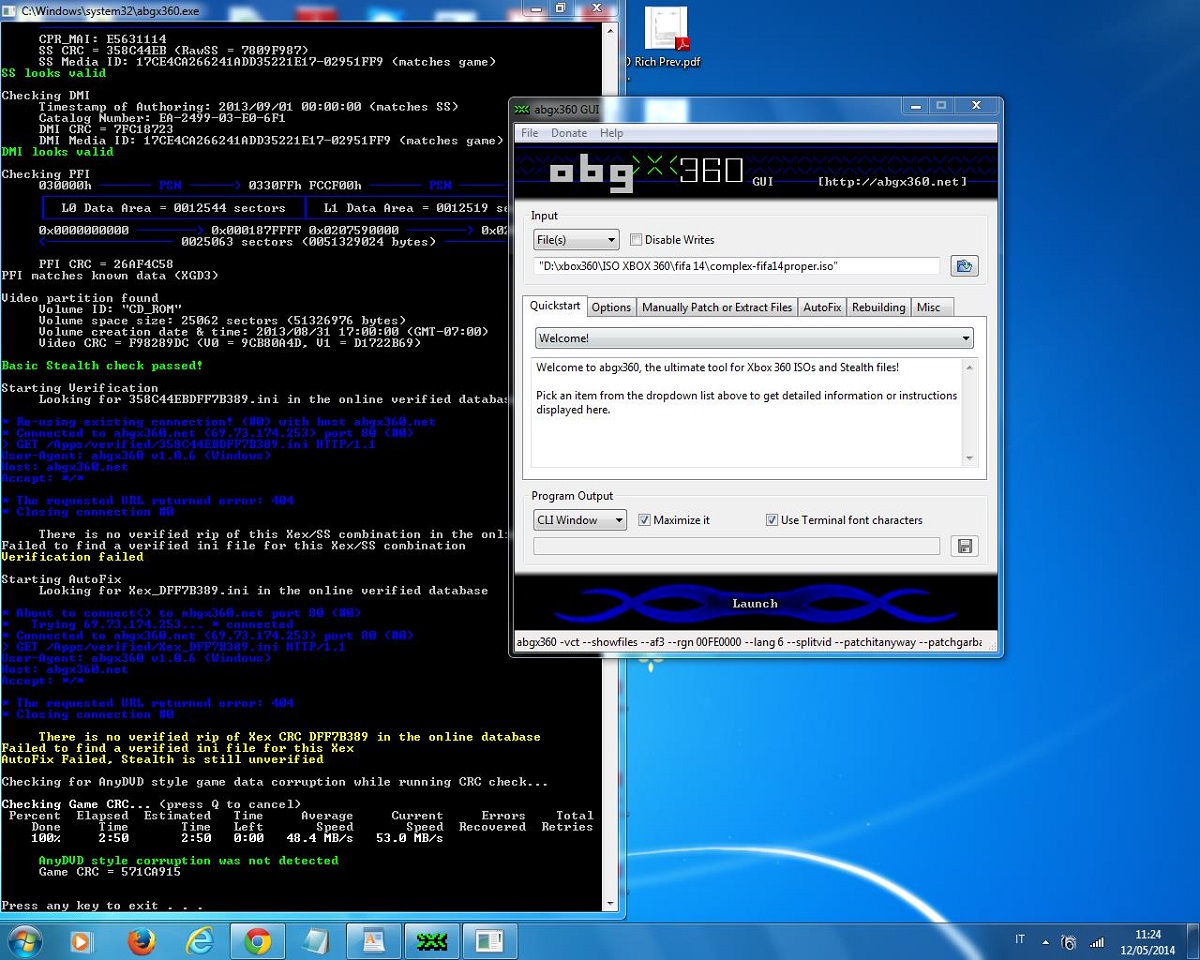Image resolution: width=1200 pixels, height=960 pixels.
Task: Click the command line string status bar
Action: (749, 642)
